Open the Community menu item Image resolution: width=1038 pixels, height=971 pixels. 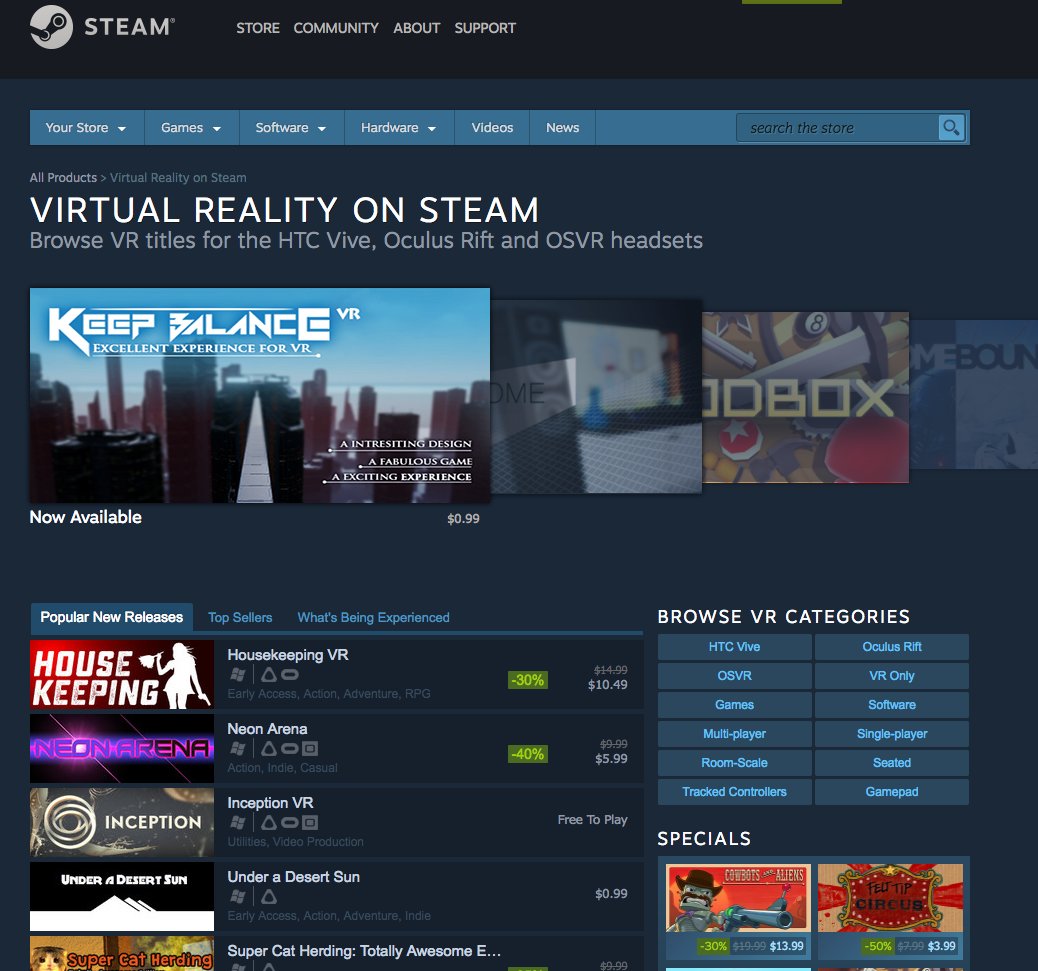pyautogui.click(x=336, y=28)
